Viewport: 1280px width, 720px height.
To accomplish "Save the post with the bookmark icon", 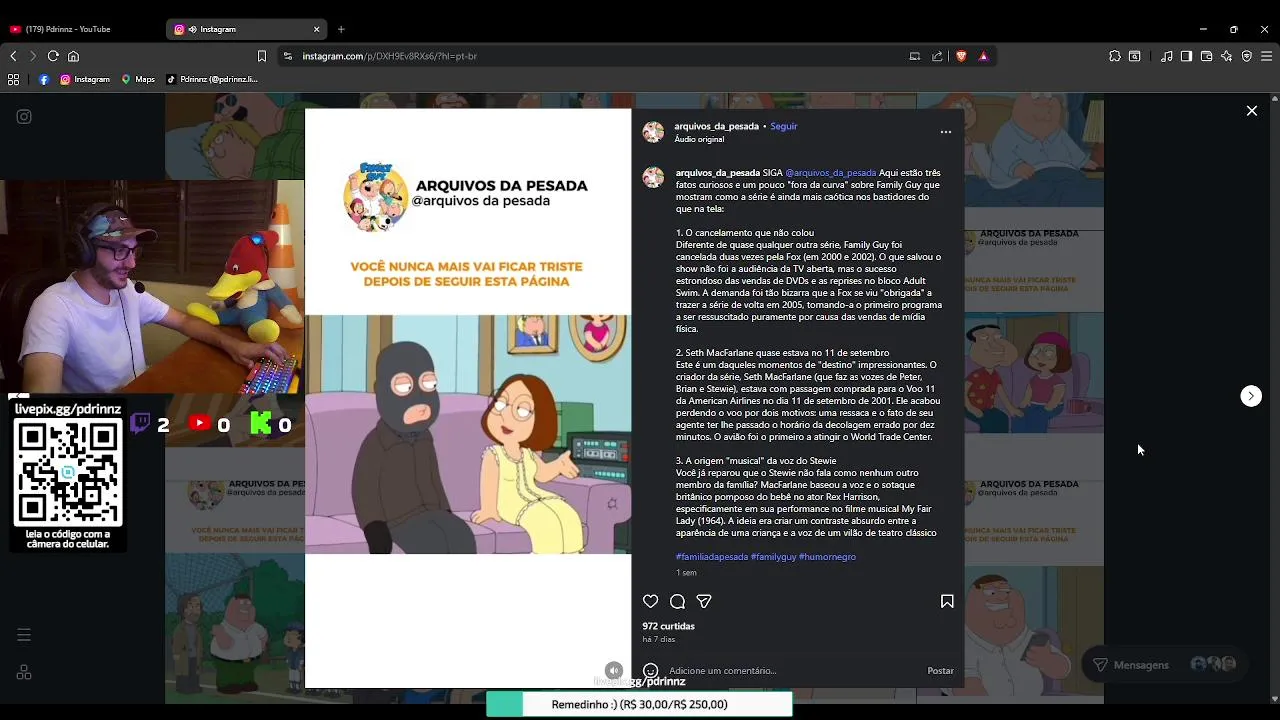I will click(947, 601).
